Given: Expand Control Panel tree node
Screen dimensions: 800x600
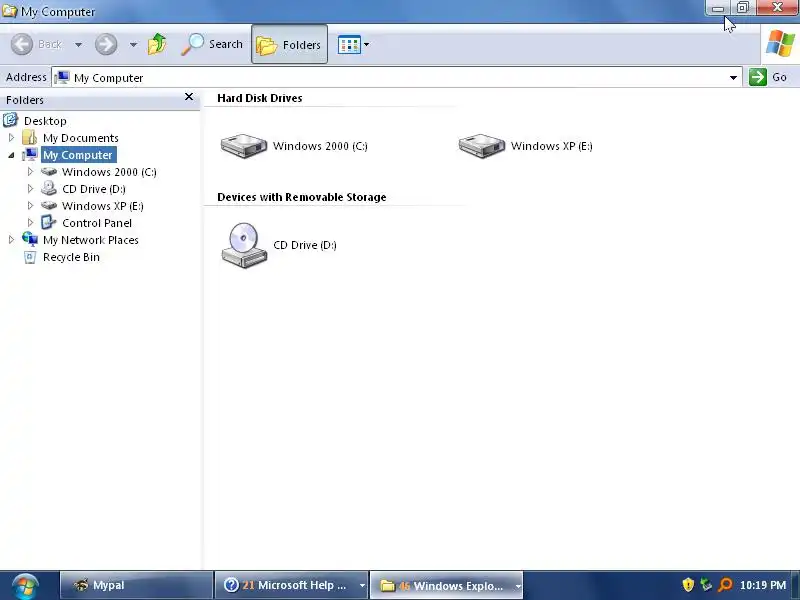Looking at the screenshot, I should pyautogui.click(x=30, y=223).
